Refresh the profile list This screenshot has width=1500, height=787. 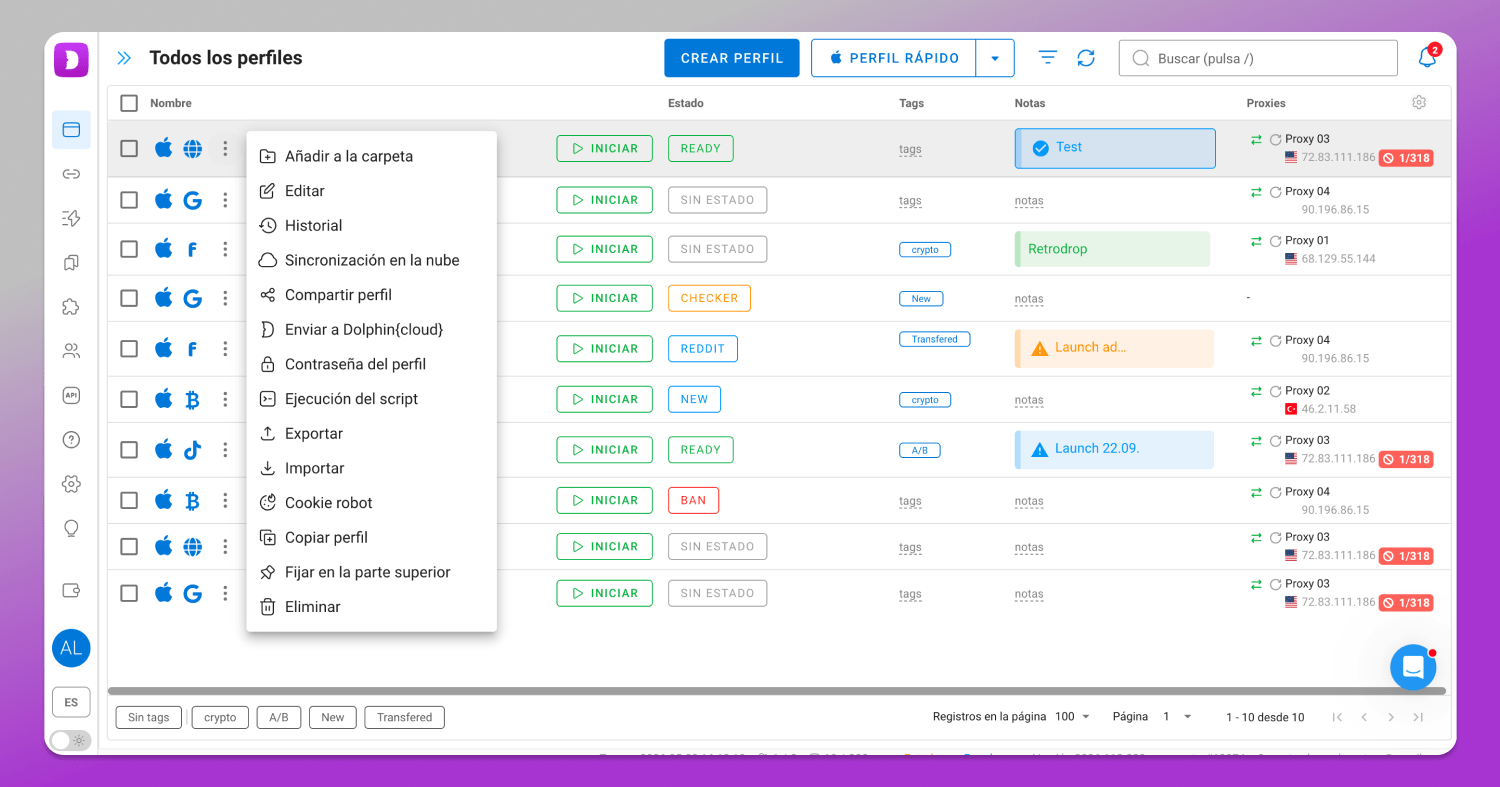coord(1086,58)
